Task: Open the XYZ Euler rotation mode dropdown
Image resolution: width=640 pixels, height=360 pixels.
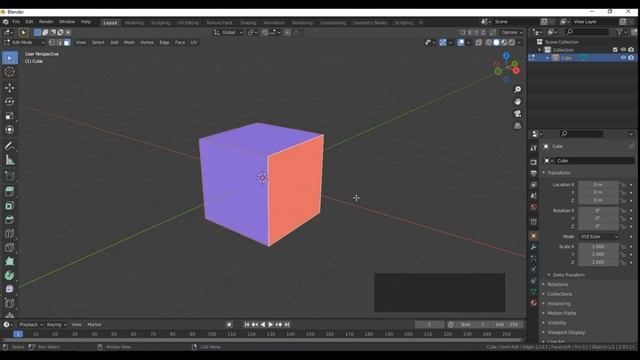Action: [599, 237]
